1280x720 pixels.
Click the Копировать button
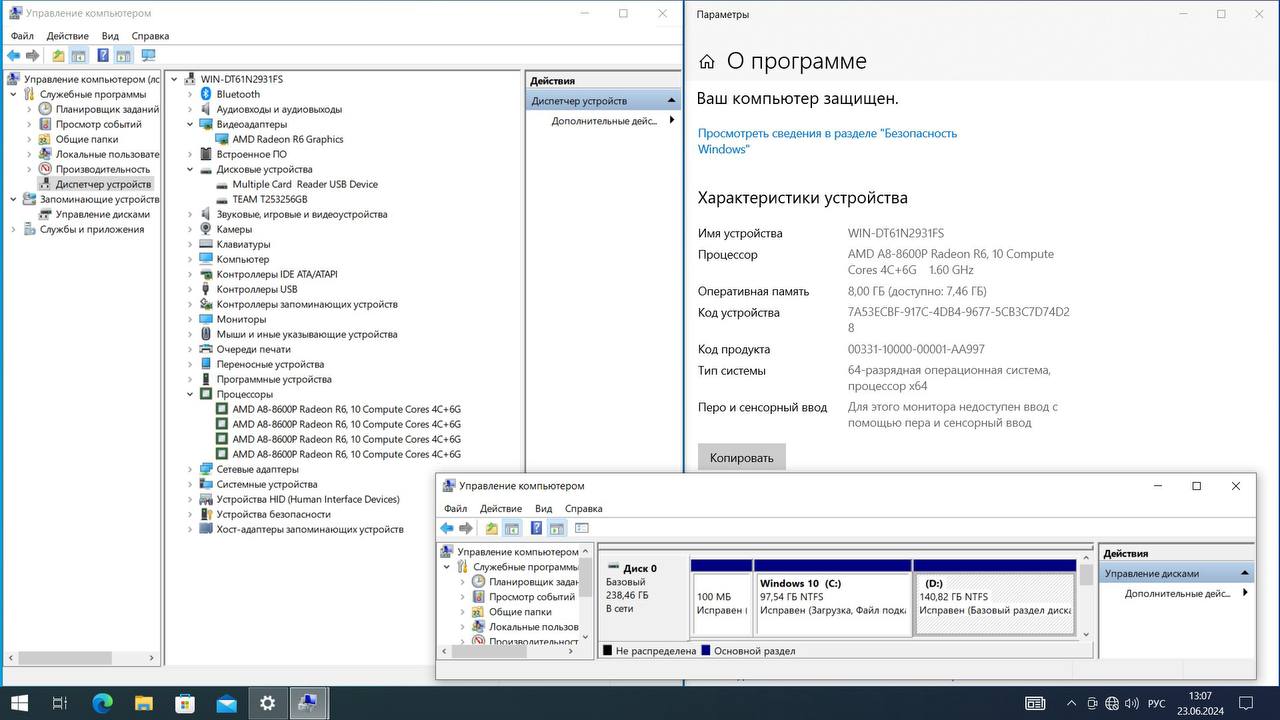(x=742, y=458)
